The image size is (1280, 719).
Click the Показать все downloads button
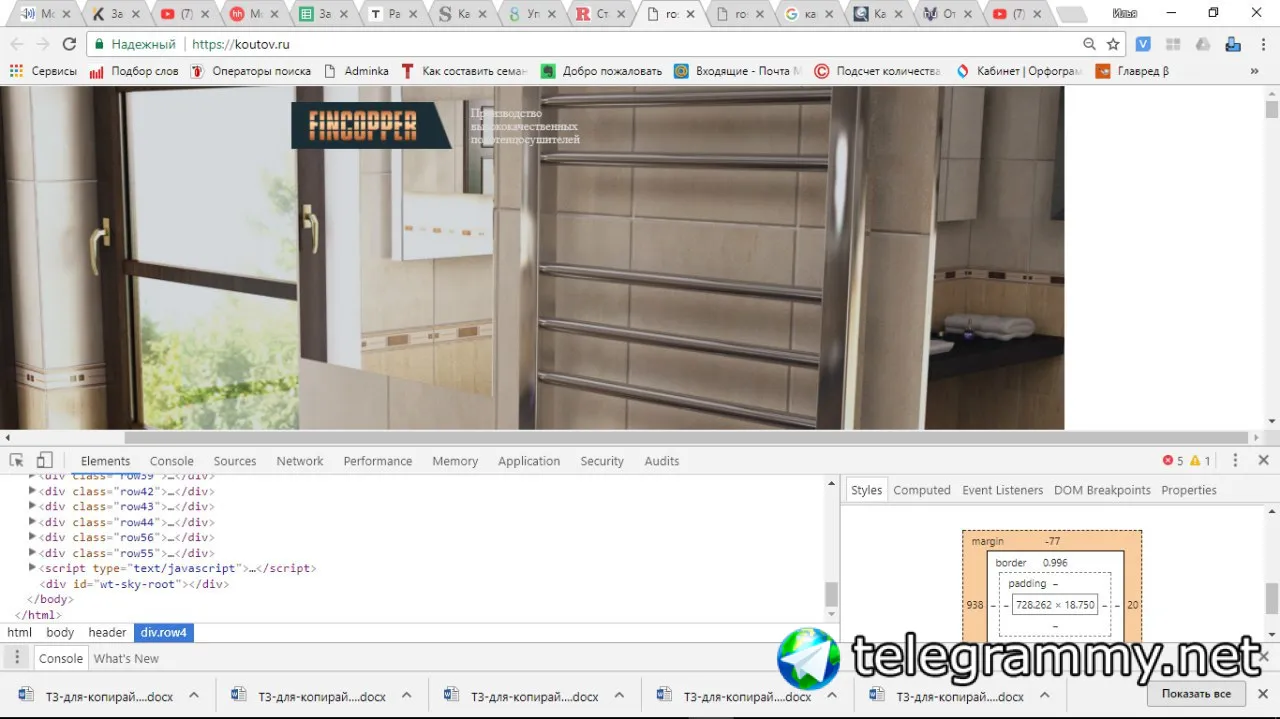pos(1195,694)
